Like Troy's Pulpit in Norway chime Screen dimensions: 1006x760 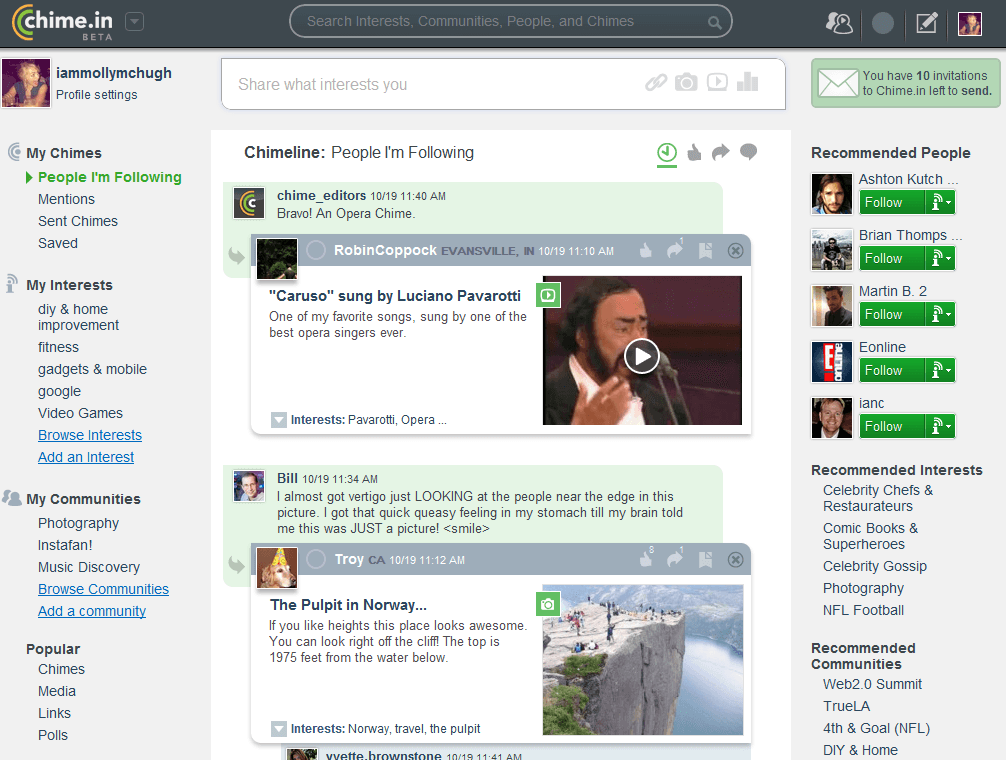click(646, 558)
